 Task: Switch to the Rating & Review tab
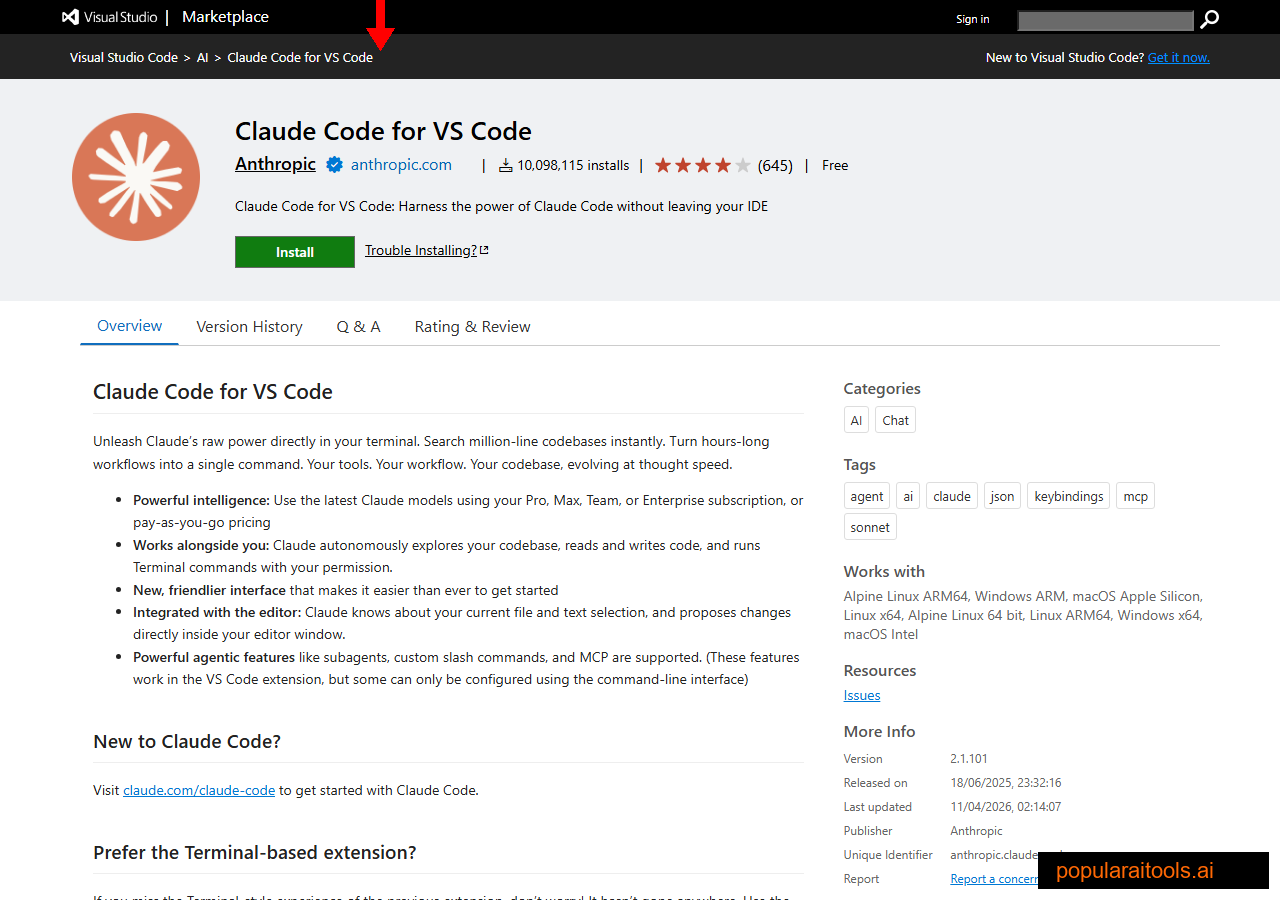pos(472,326)
